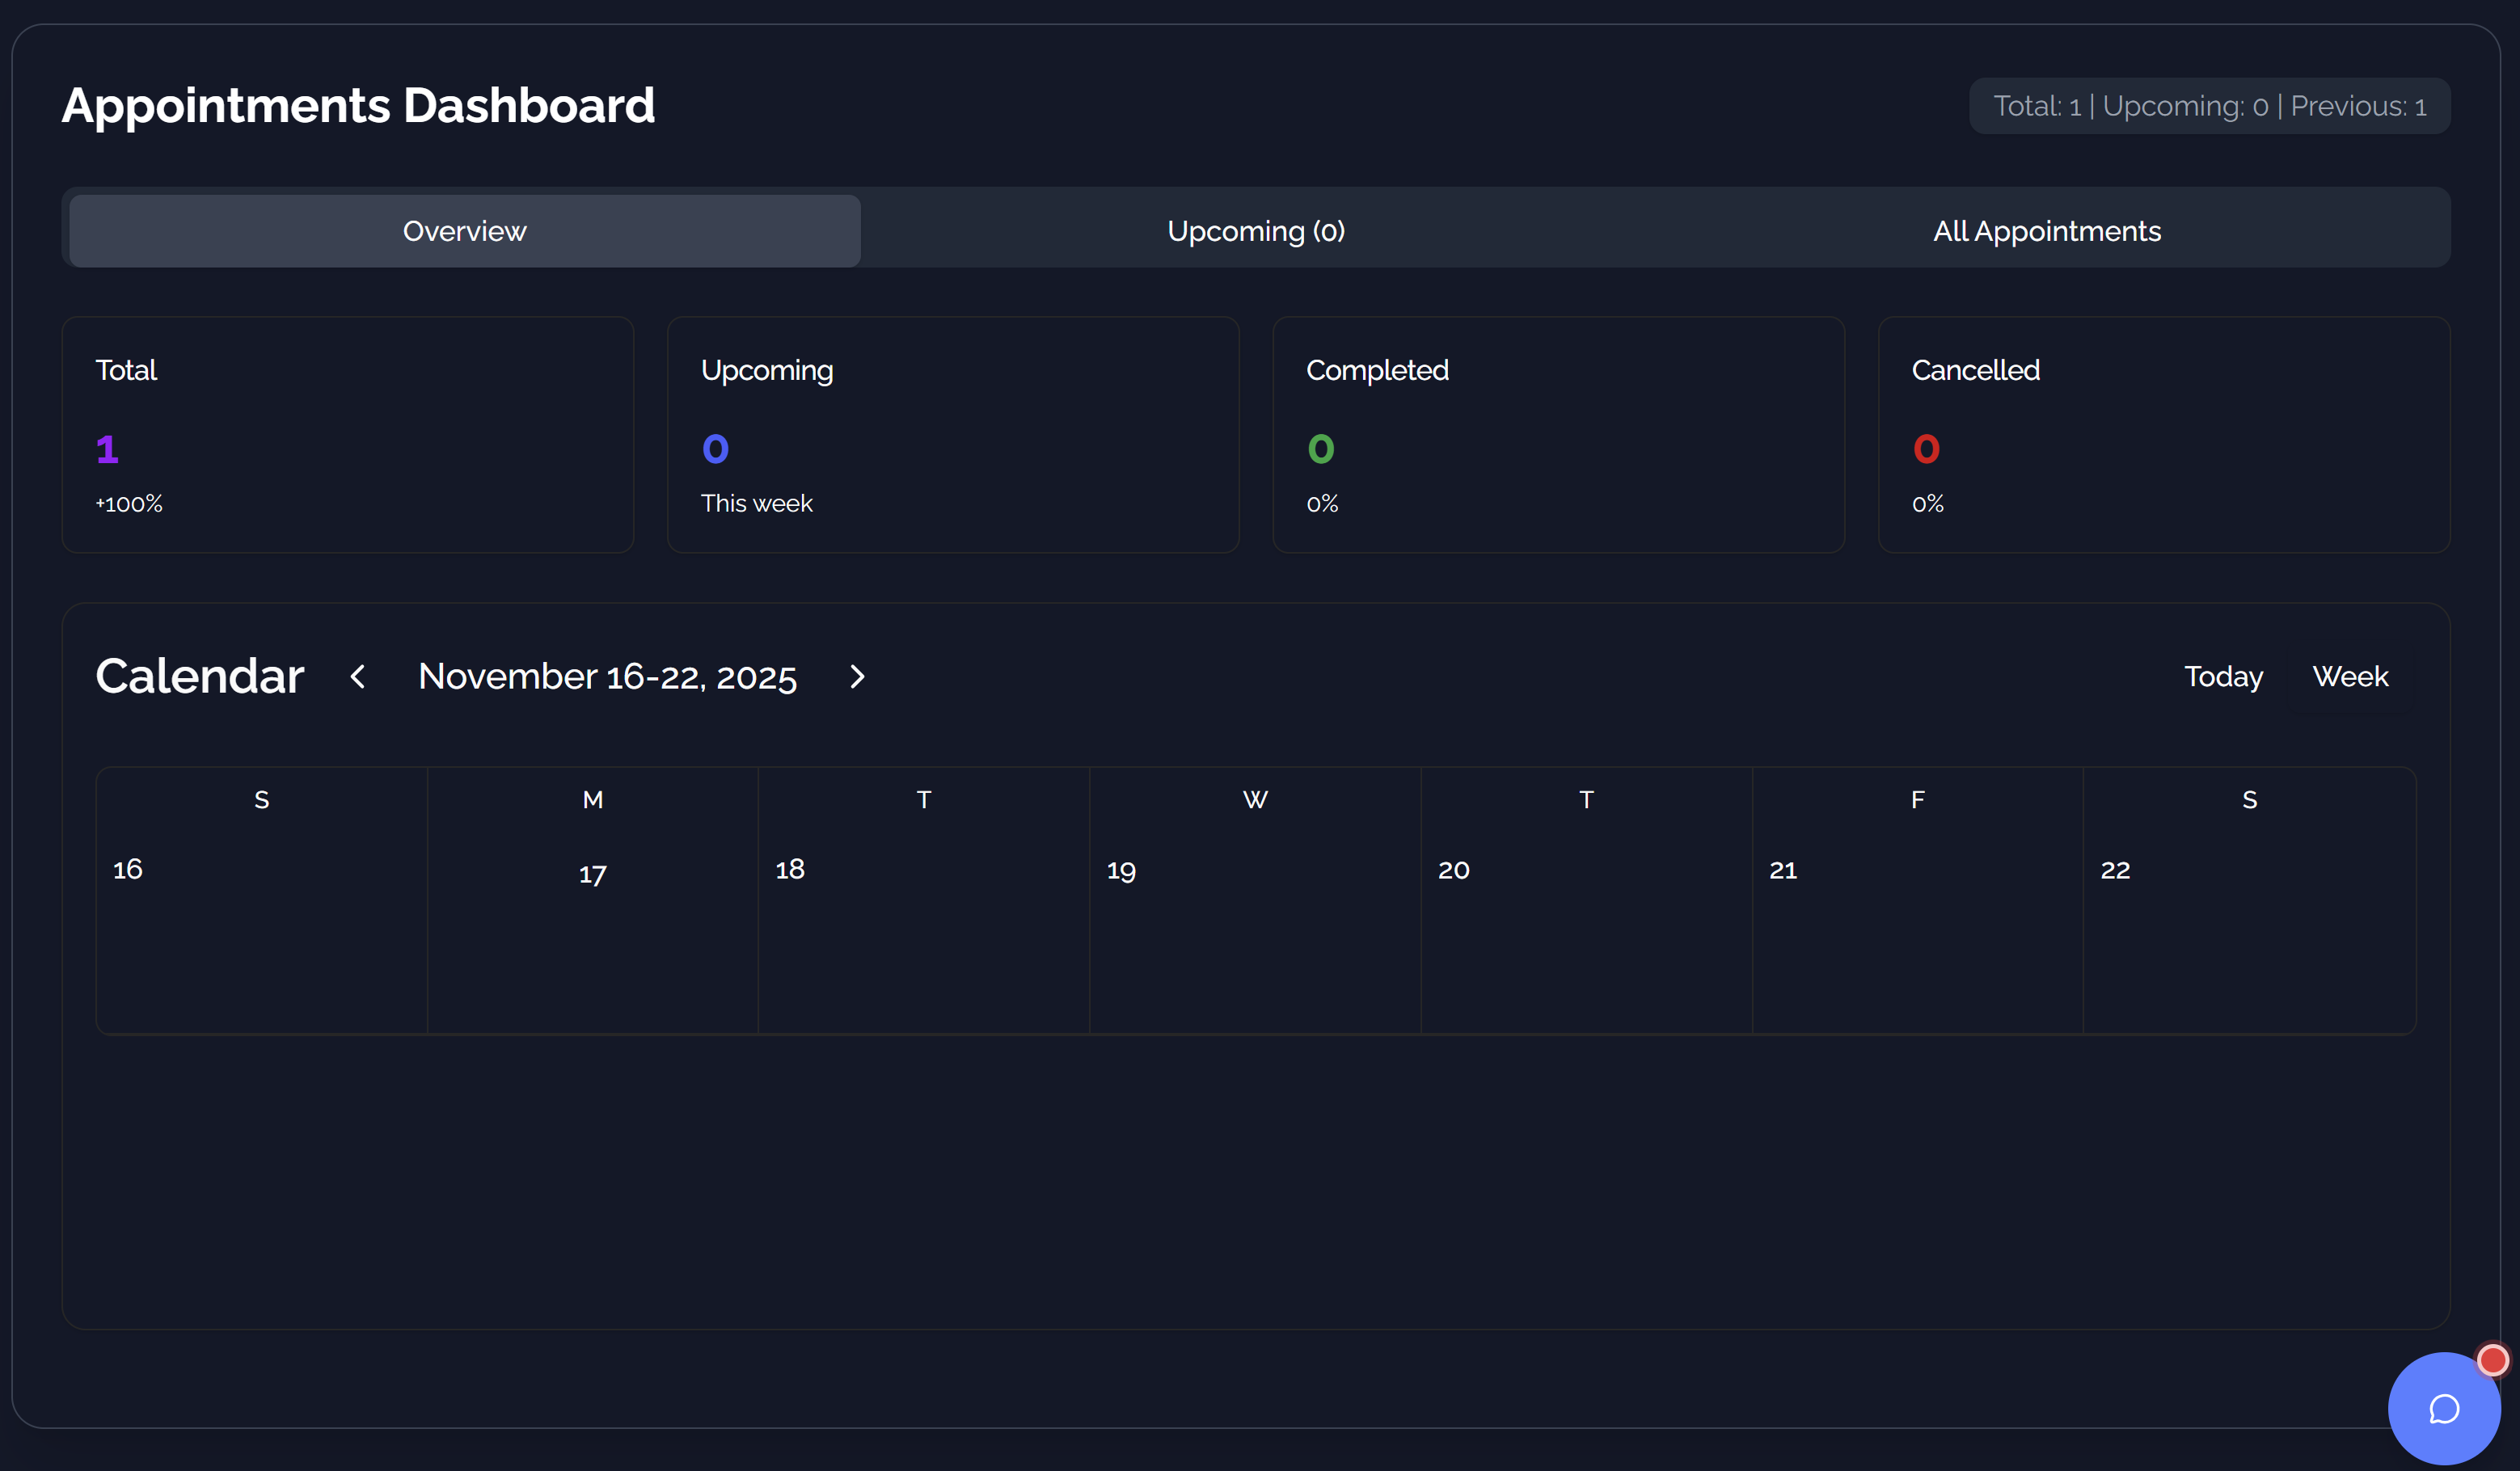Switch to All Appointments tab
The width and height of the screenshot is (2520, 1471).
click(x=2046, y=231)
